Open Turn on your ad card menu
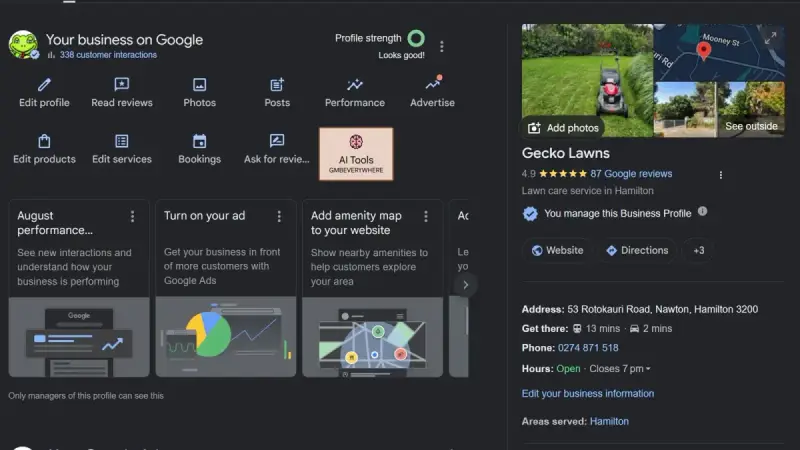Image resolution: width=800 pixels, height=450 pixels. 279,216
